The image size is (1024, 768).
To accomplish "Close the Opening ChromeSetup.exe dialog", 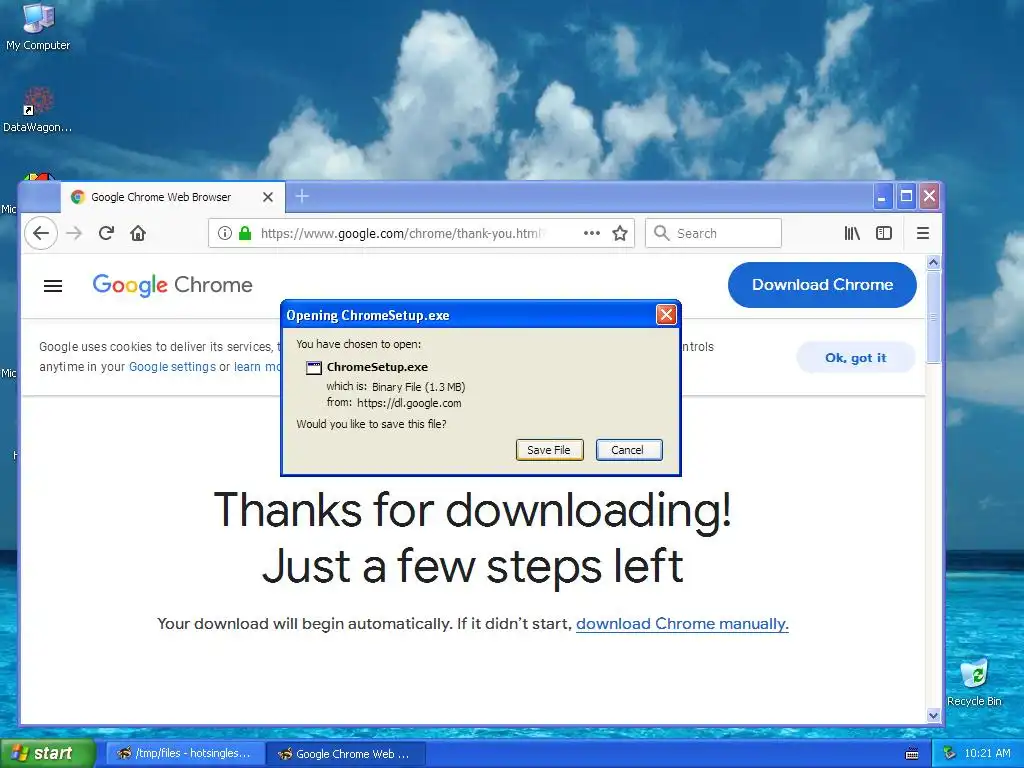I will (665, 315).
